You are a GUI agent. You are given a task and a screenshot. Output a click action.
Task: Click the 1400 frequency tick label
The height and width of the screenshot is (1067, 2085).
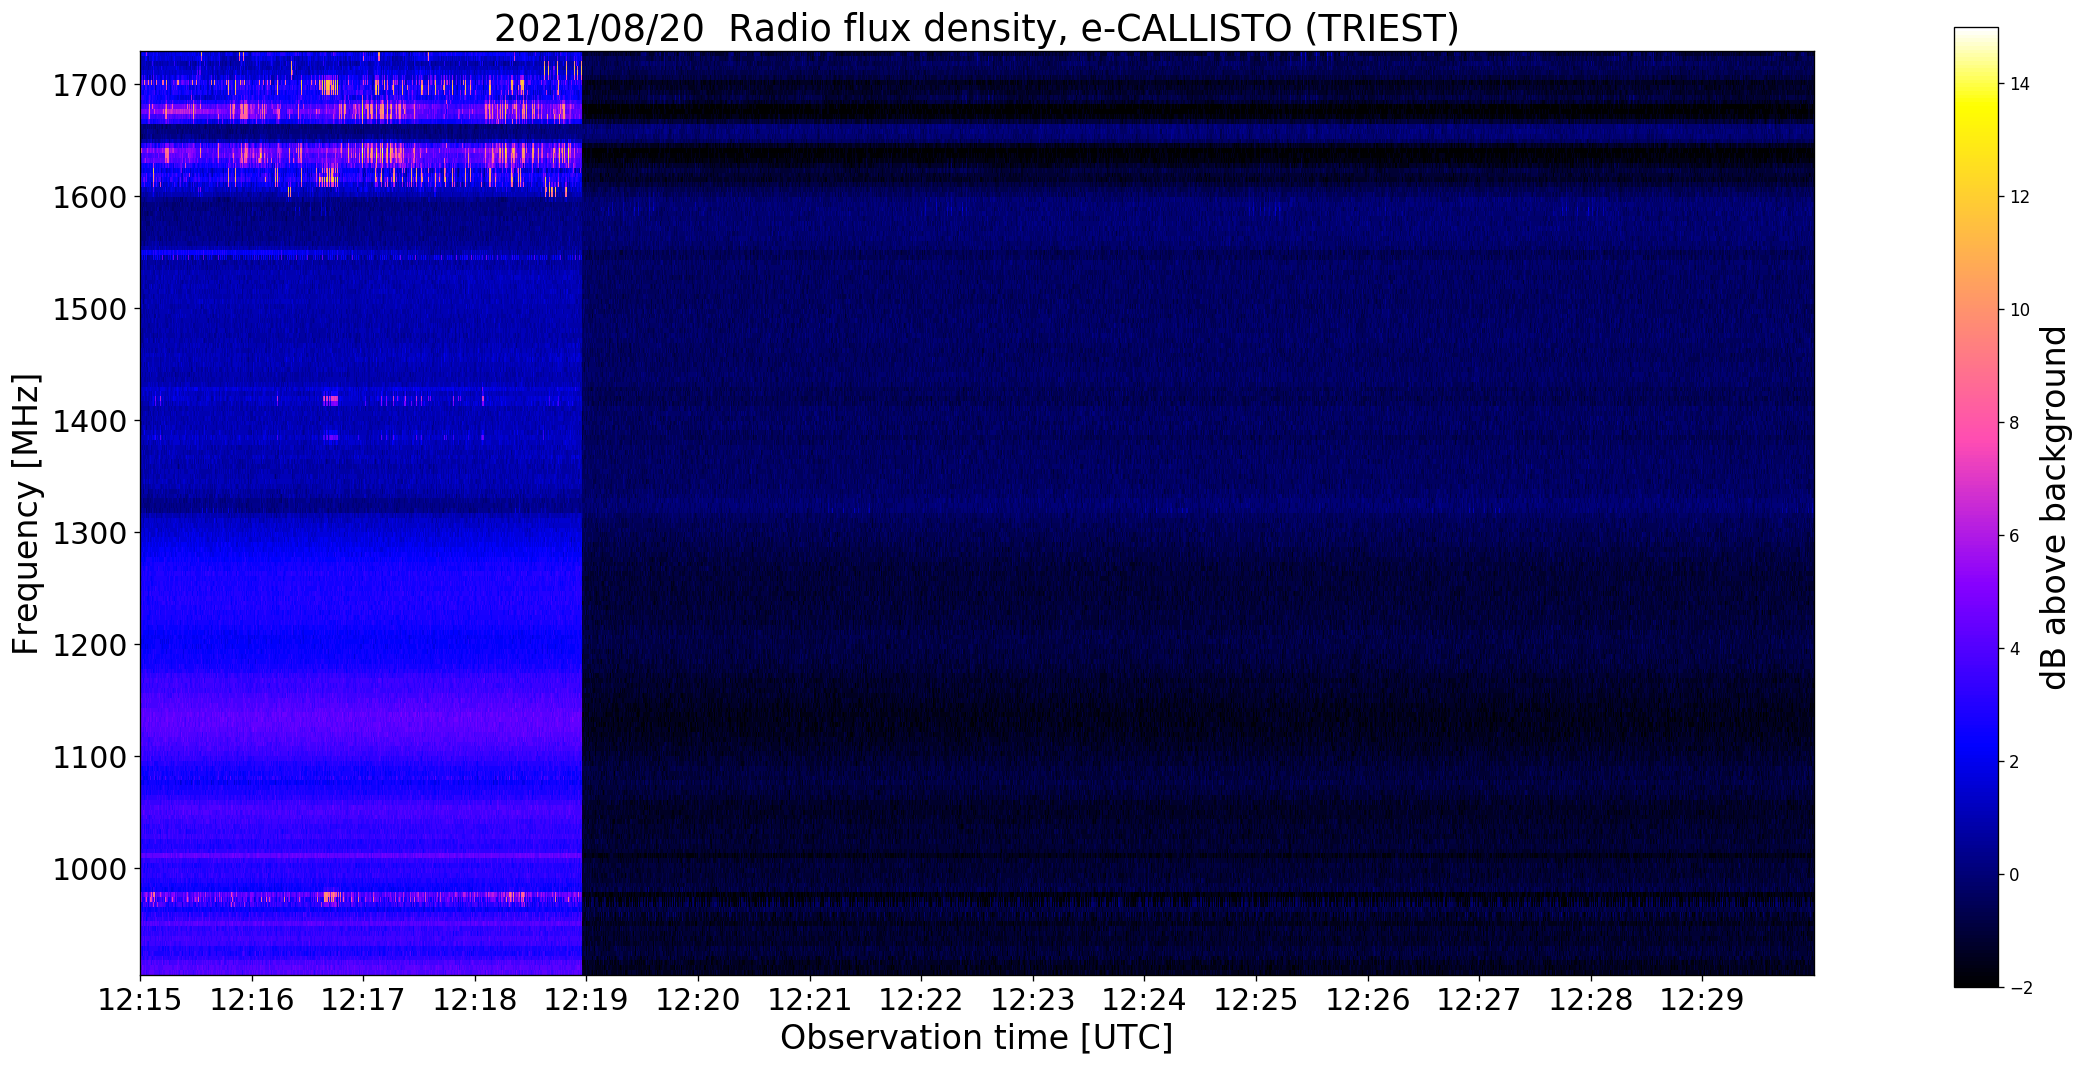90,421
